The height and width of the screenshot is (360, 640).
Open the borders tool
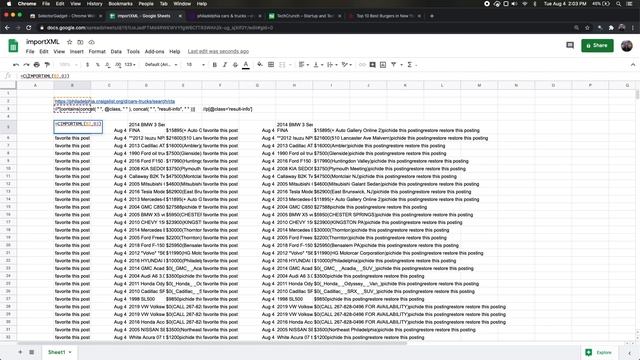click(271, 64)
